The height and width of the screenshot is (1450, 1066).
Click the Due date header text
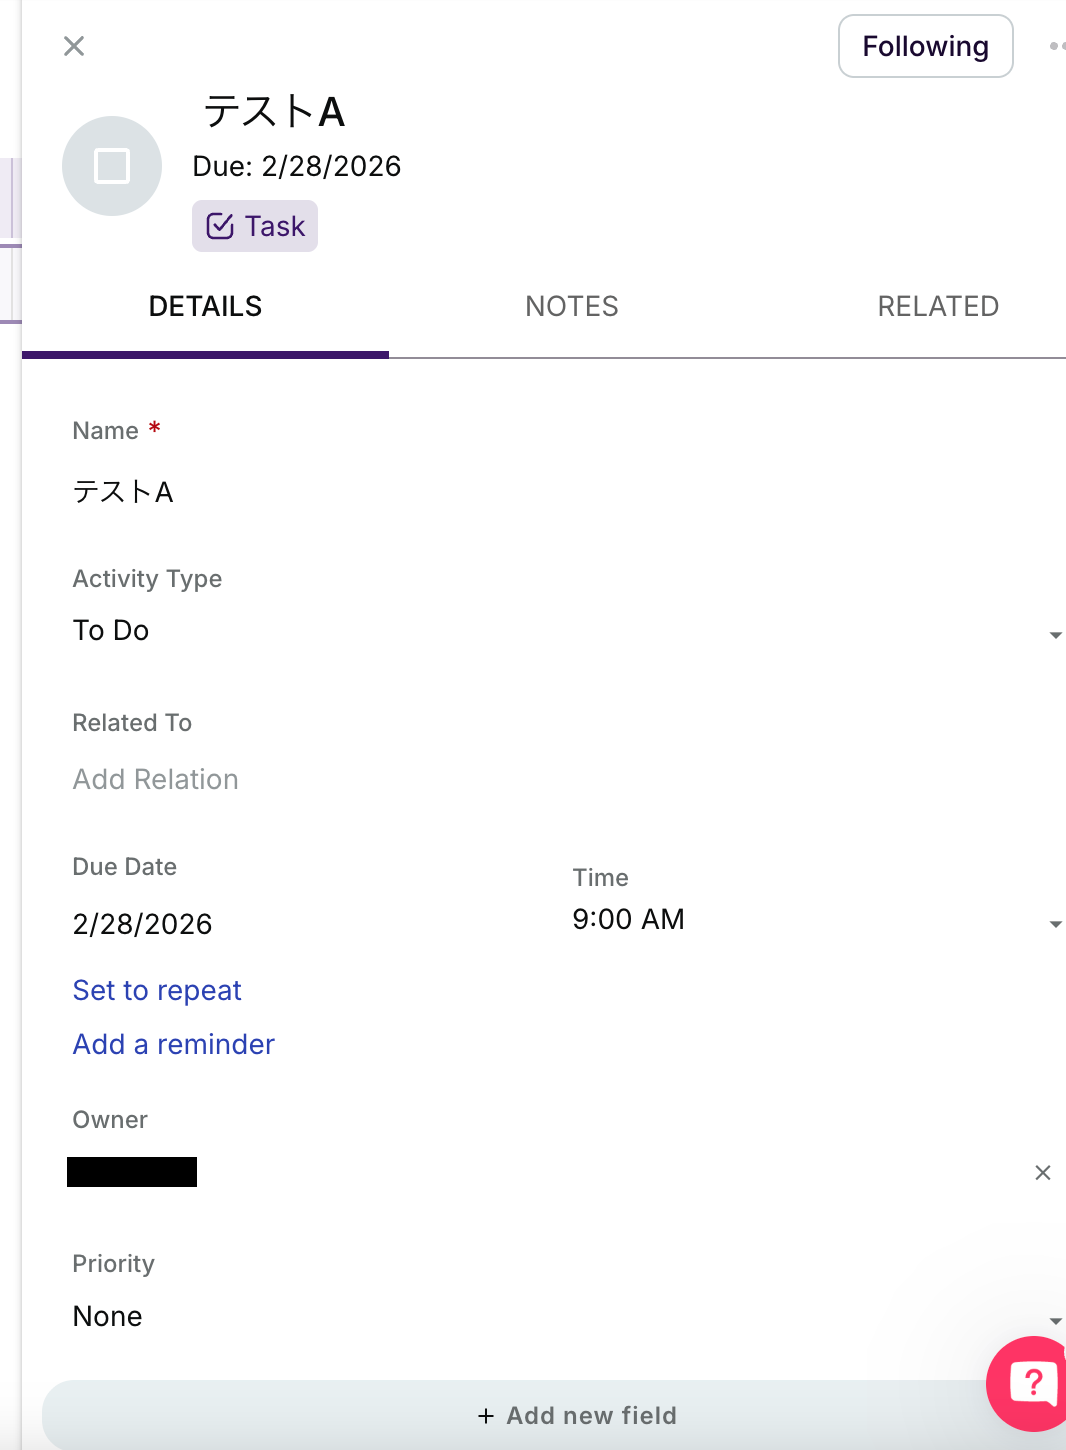click(297, 166)
